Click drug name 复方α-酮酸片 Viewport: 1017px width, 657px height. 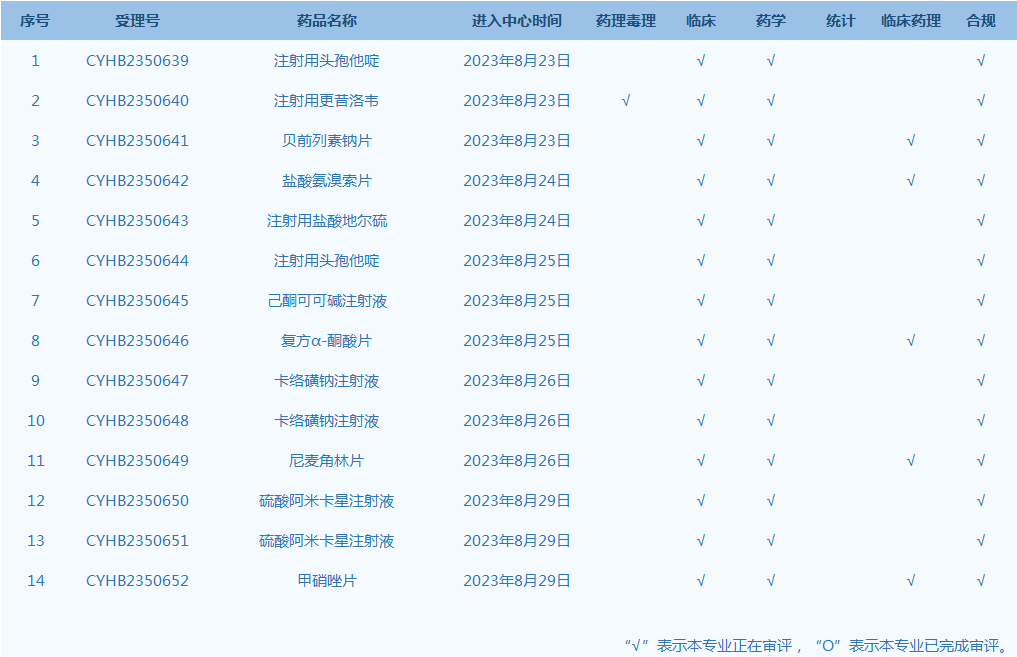[x=327, y=340]
